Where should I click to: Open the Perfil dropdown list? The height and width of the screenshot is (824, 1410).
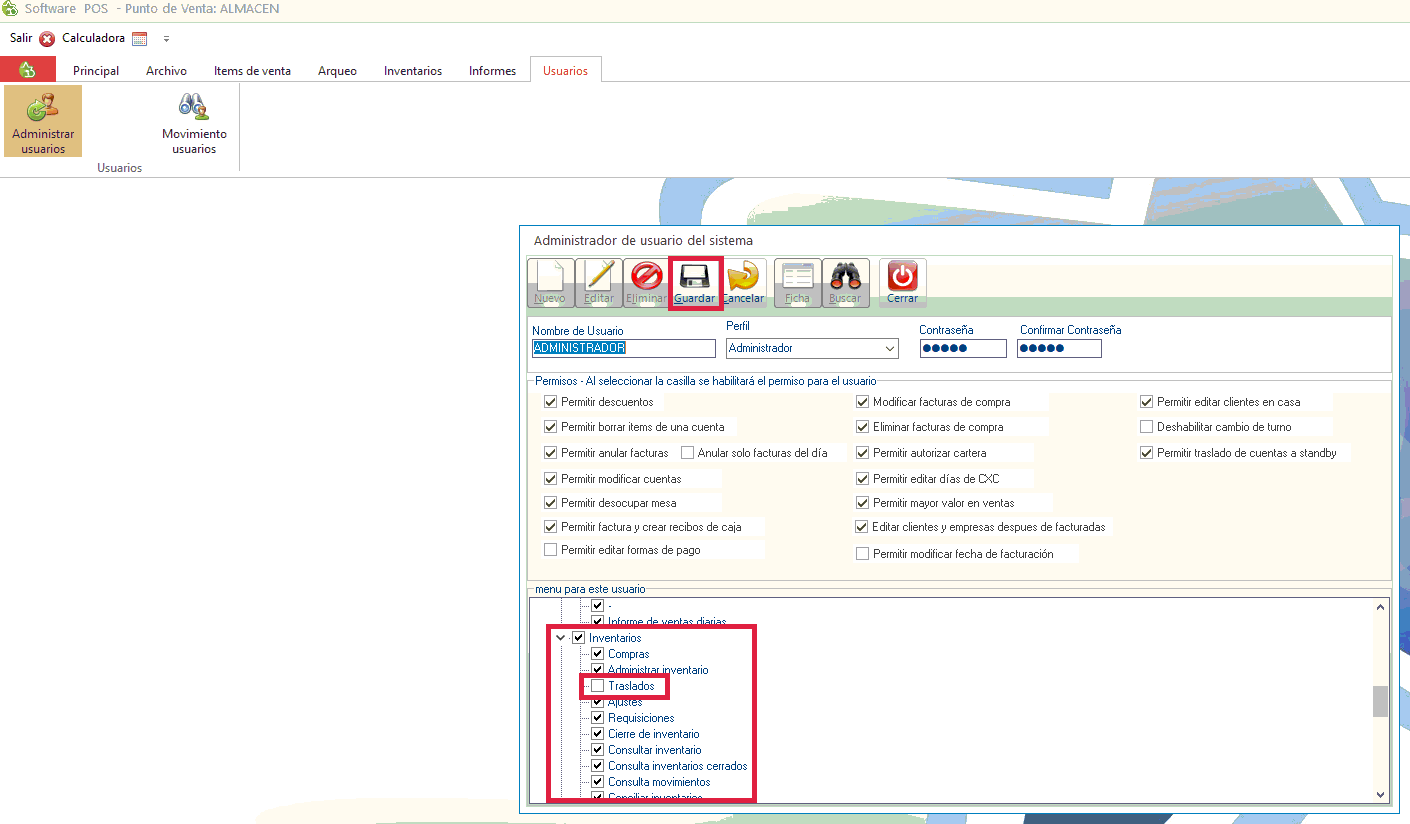pos(889,349)
